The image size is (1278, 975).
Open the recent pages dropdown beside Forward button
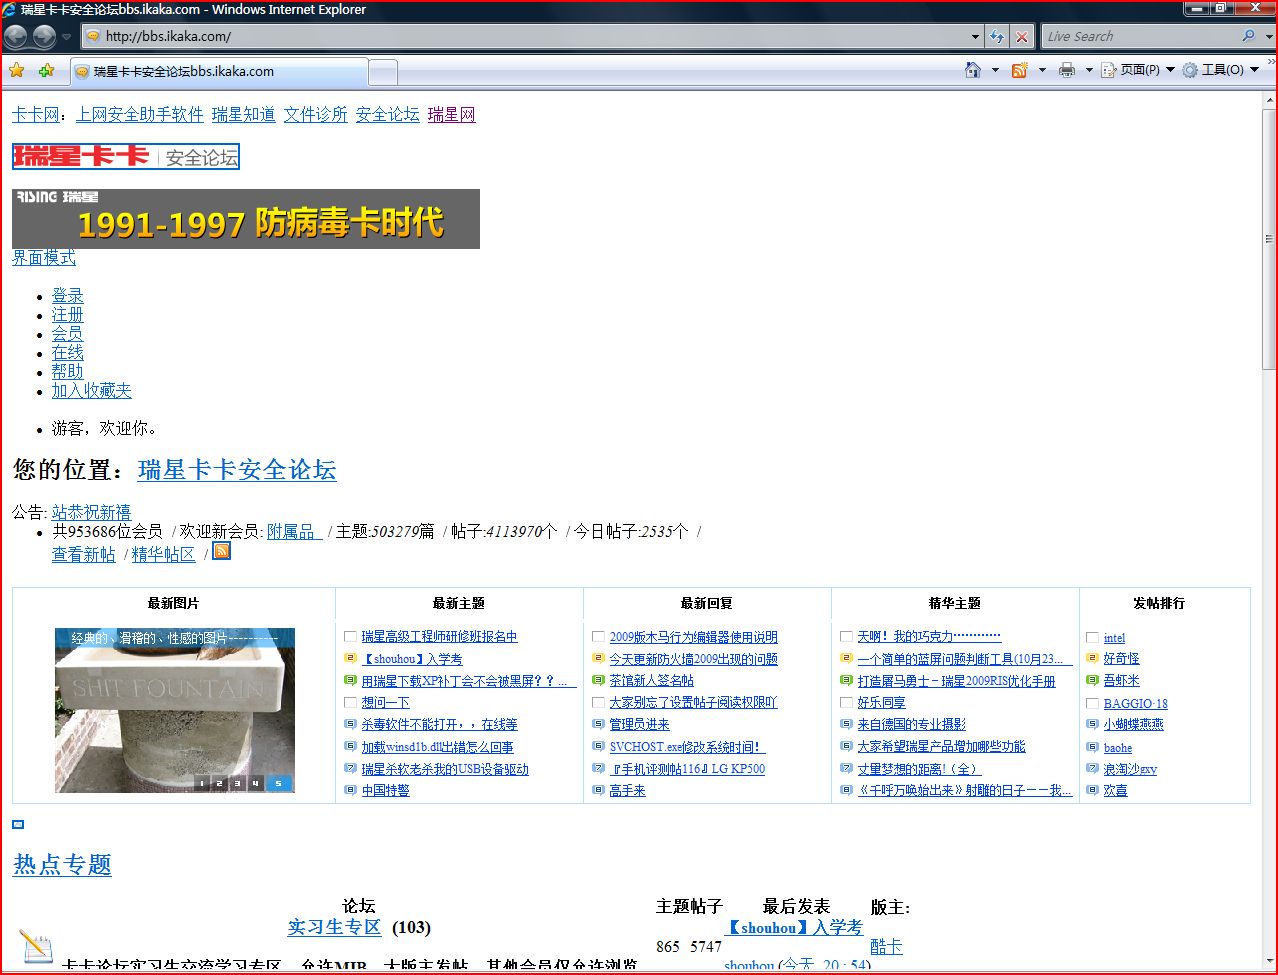[x=66, y=37]
